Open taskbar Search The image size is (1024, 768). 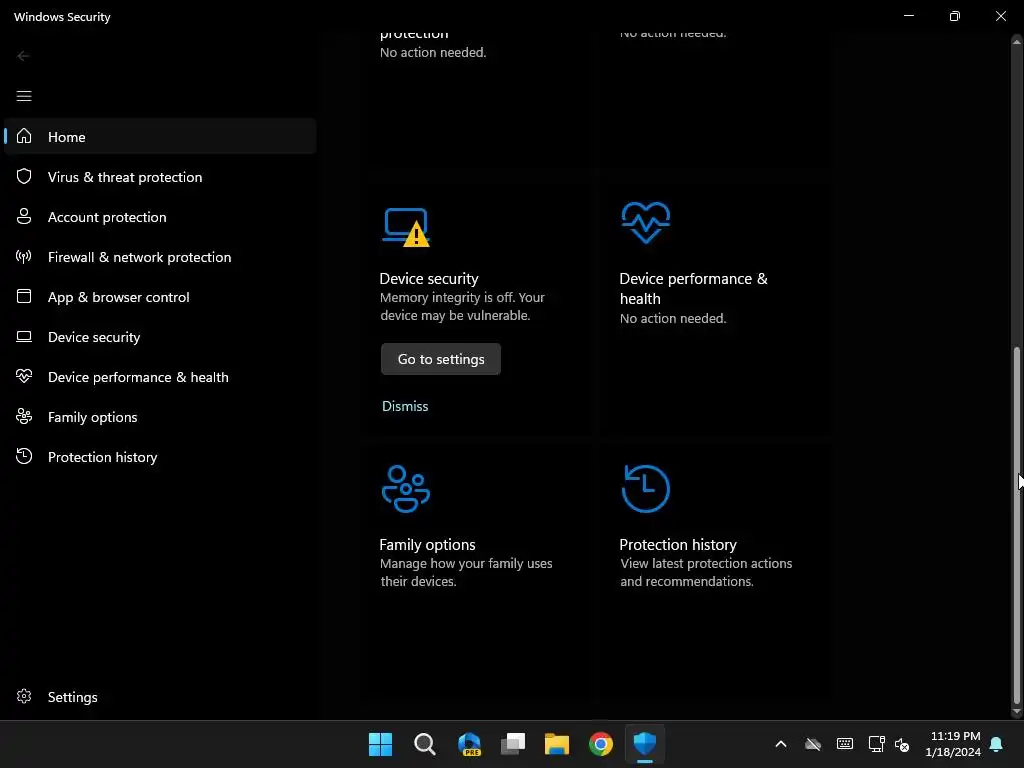pos(424,744)
